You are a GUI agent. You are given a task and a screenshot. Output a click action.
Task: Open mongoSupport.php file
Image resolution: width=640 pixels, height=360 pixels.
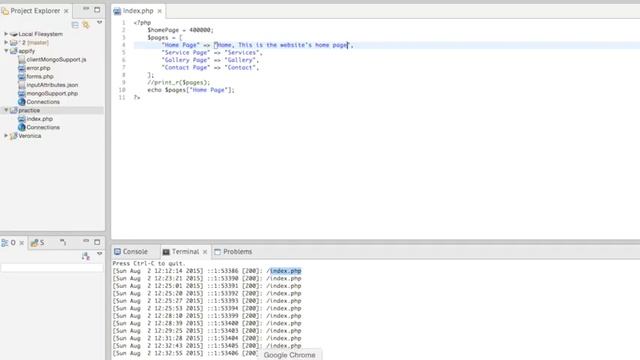[52, 93]
